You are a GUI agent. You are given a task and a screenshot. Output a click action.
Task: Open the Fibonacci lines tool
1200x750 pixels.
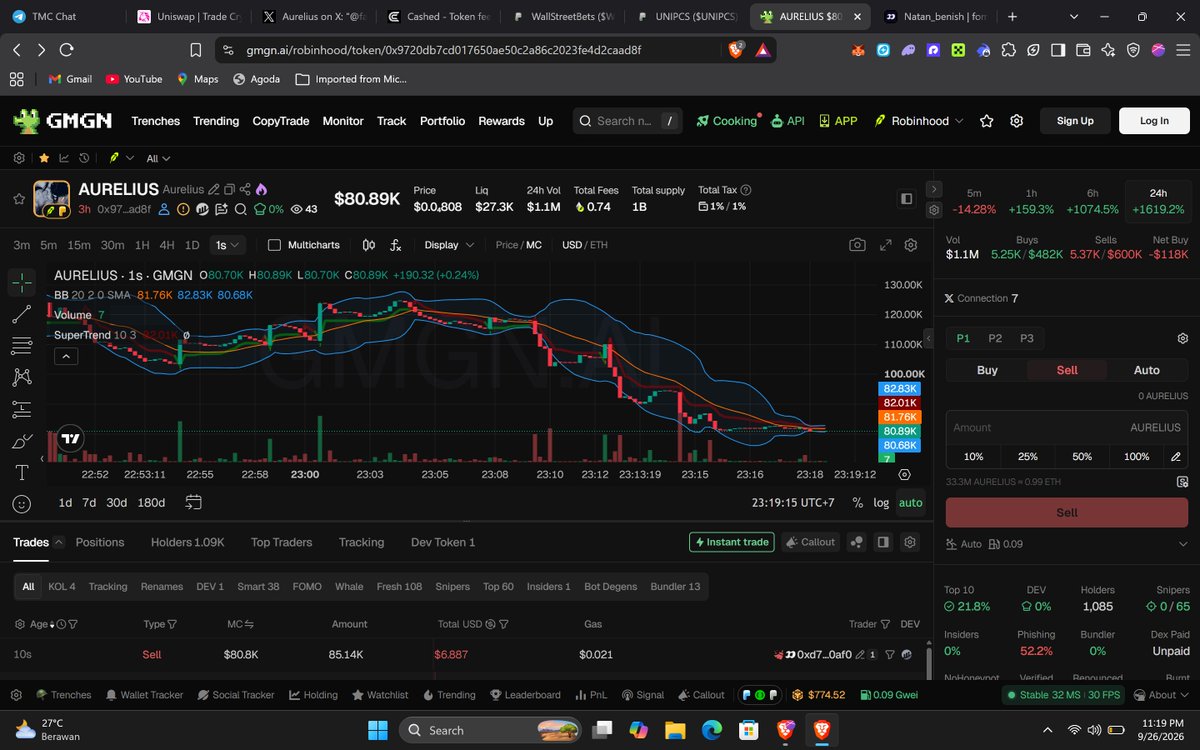pos(21,346)
